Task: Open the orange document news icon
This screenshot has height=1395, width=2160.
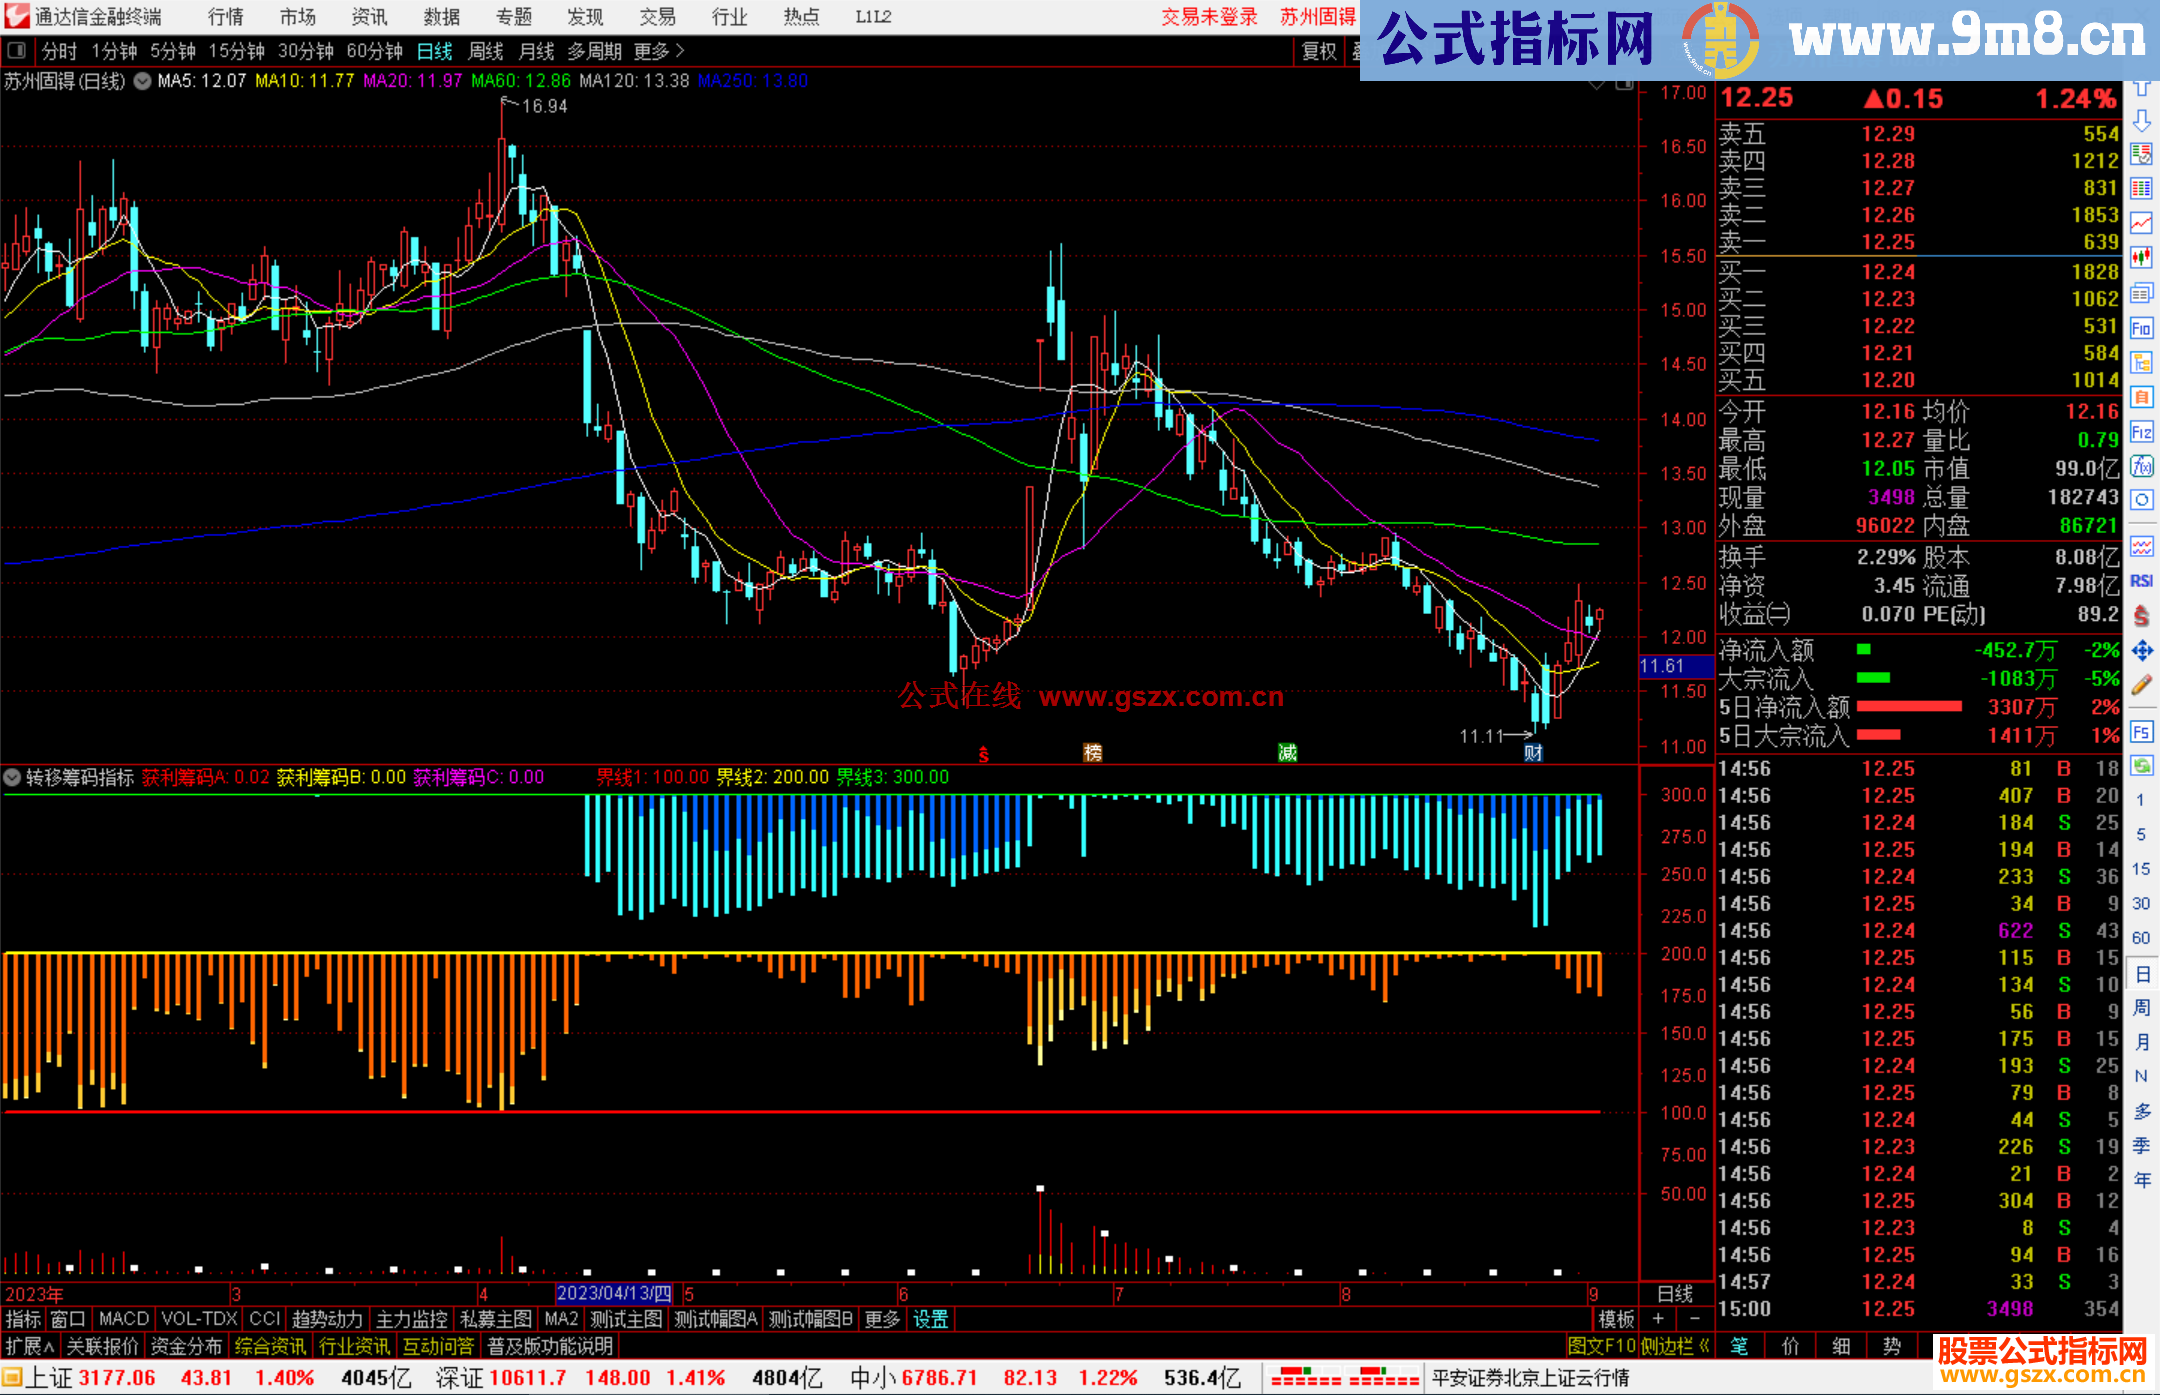Action: coord(2141,397)
